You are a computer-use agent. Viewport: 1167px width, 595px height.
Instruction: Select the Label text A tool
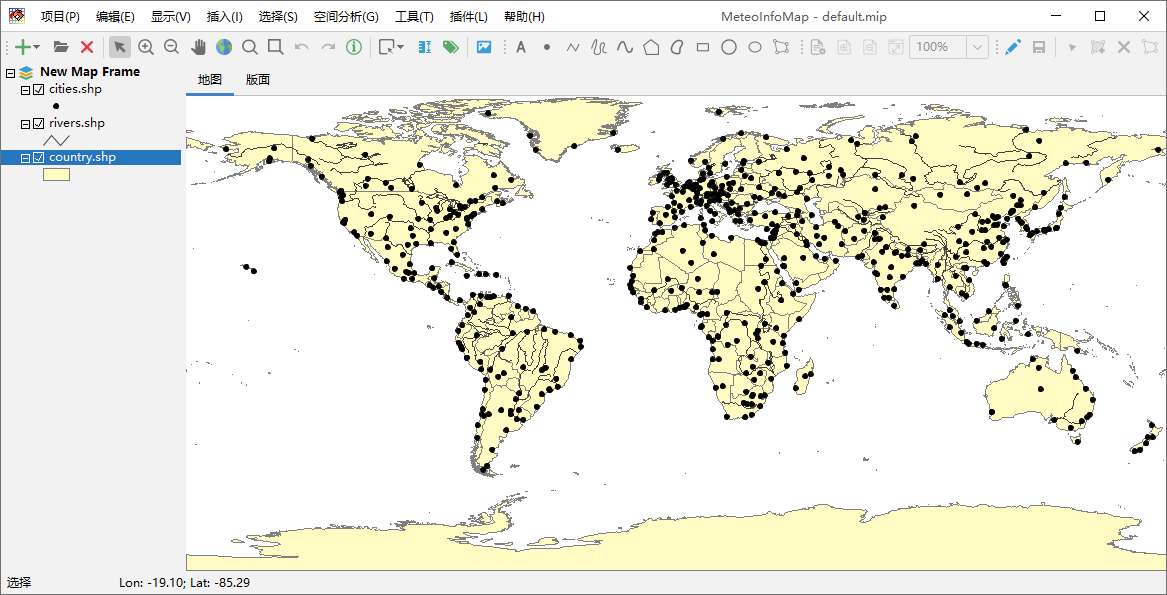pos(520,47)
